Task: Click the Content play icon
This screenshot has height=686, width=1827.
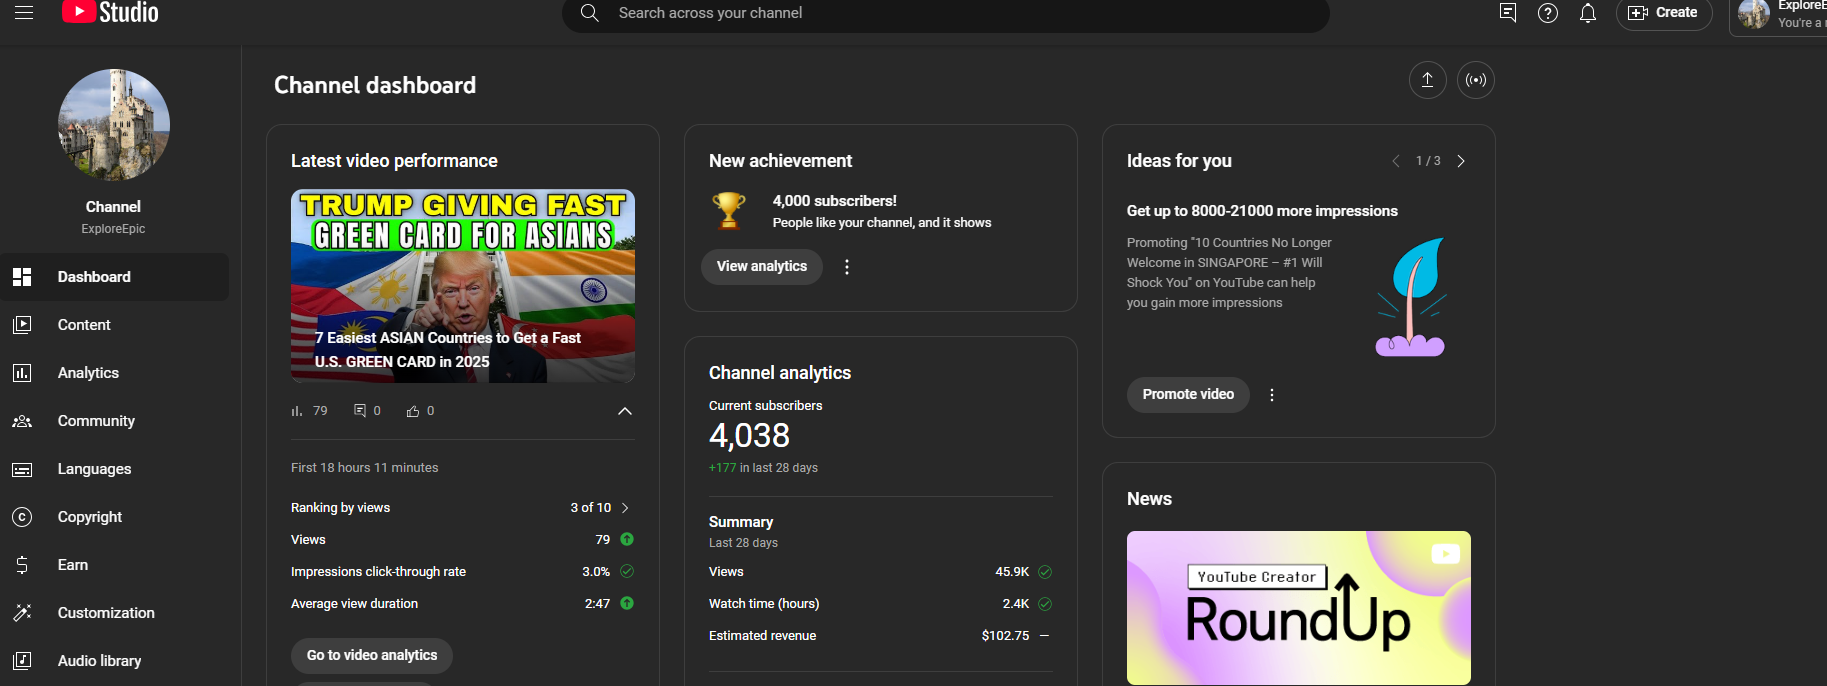Action: coord(22,325)
